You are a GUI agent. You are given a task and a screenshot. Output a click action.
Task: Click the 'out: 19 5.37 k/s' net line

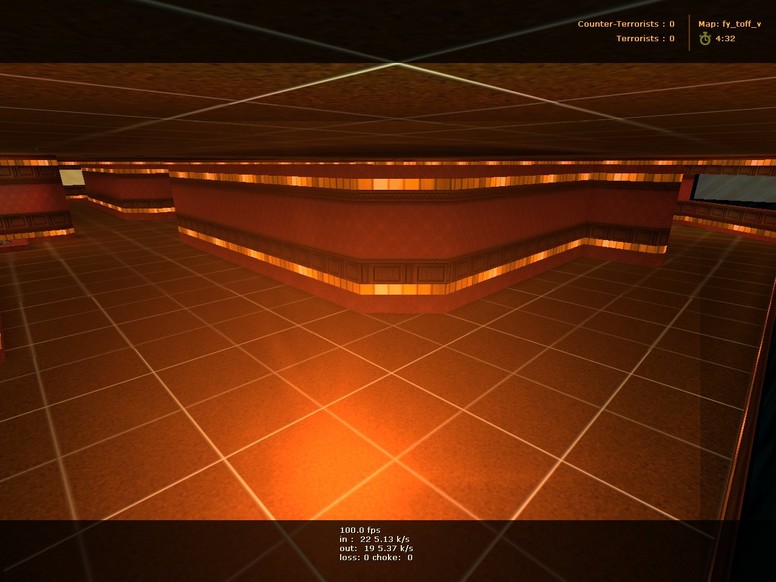(x=376, y=548)
